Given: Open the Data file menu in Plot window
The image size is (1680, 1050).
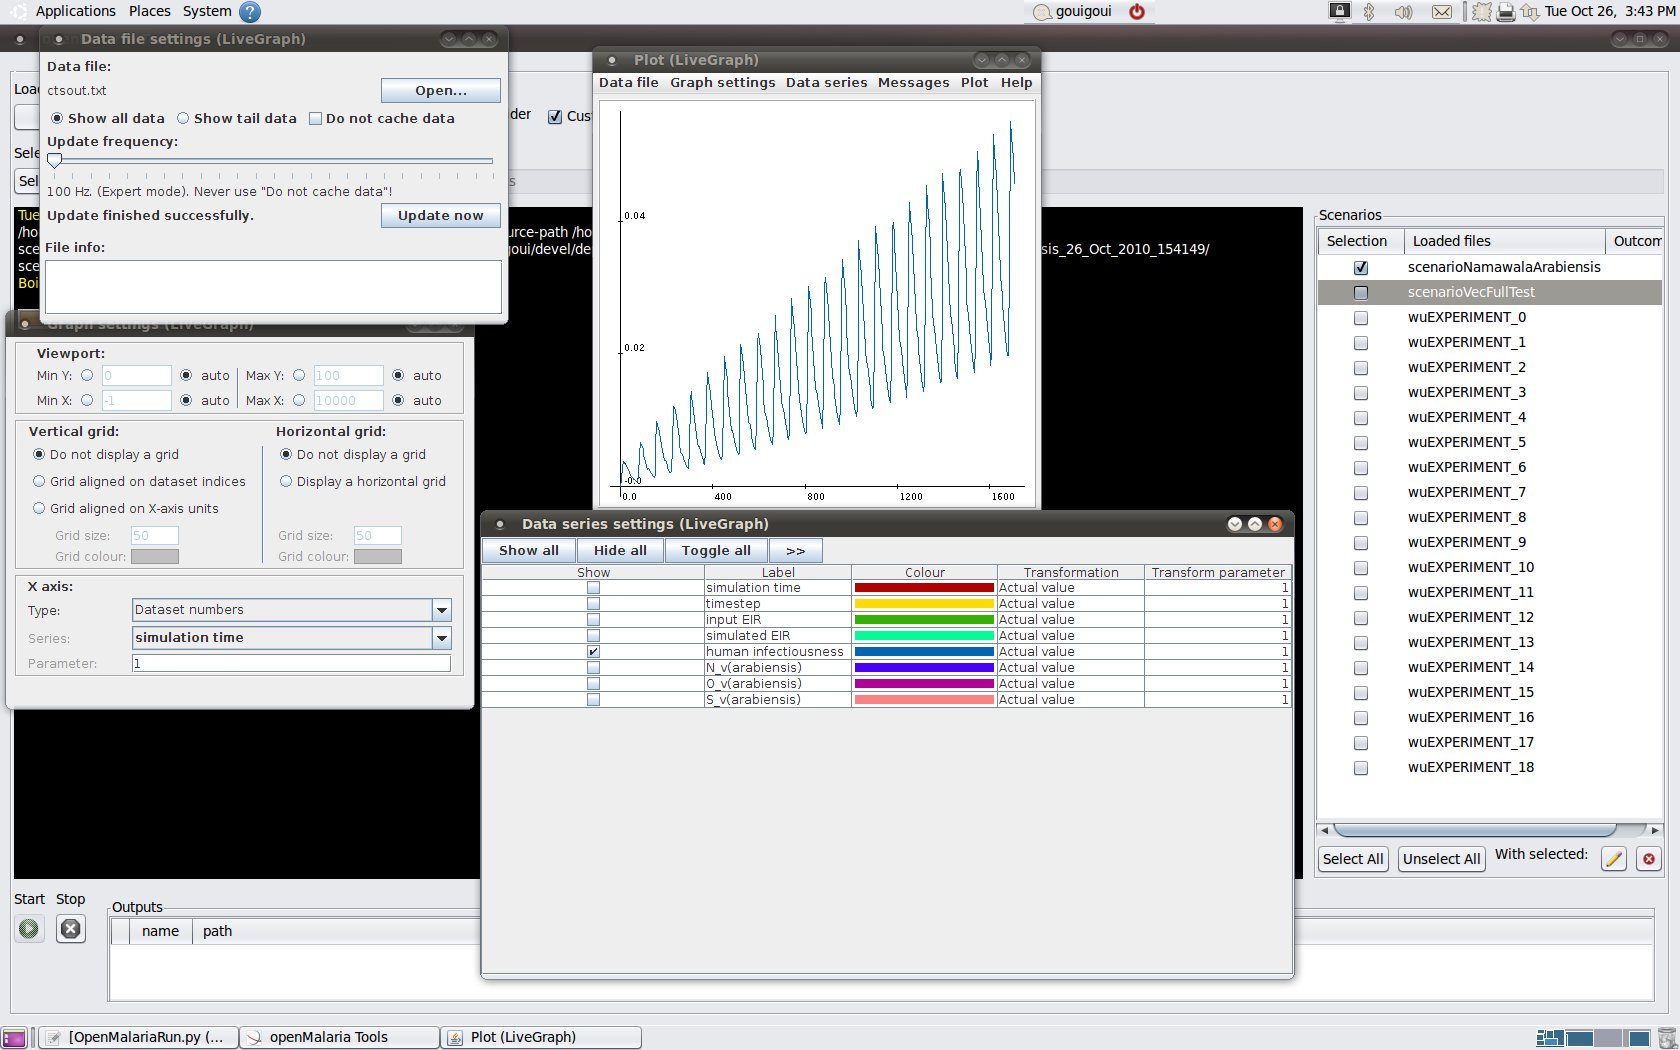Looking at the screenshot, I should [629, 83].
